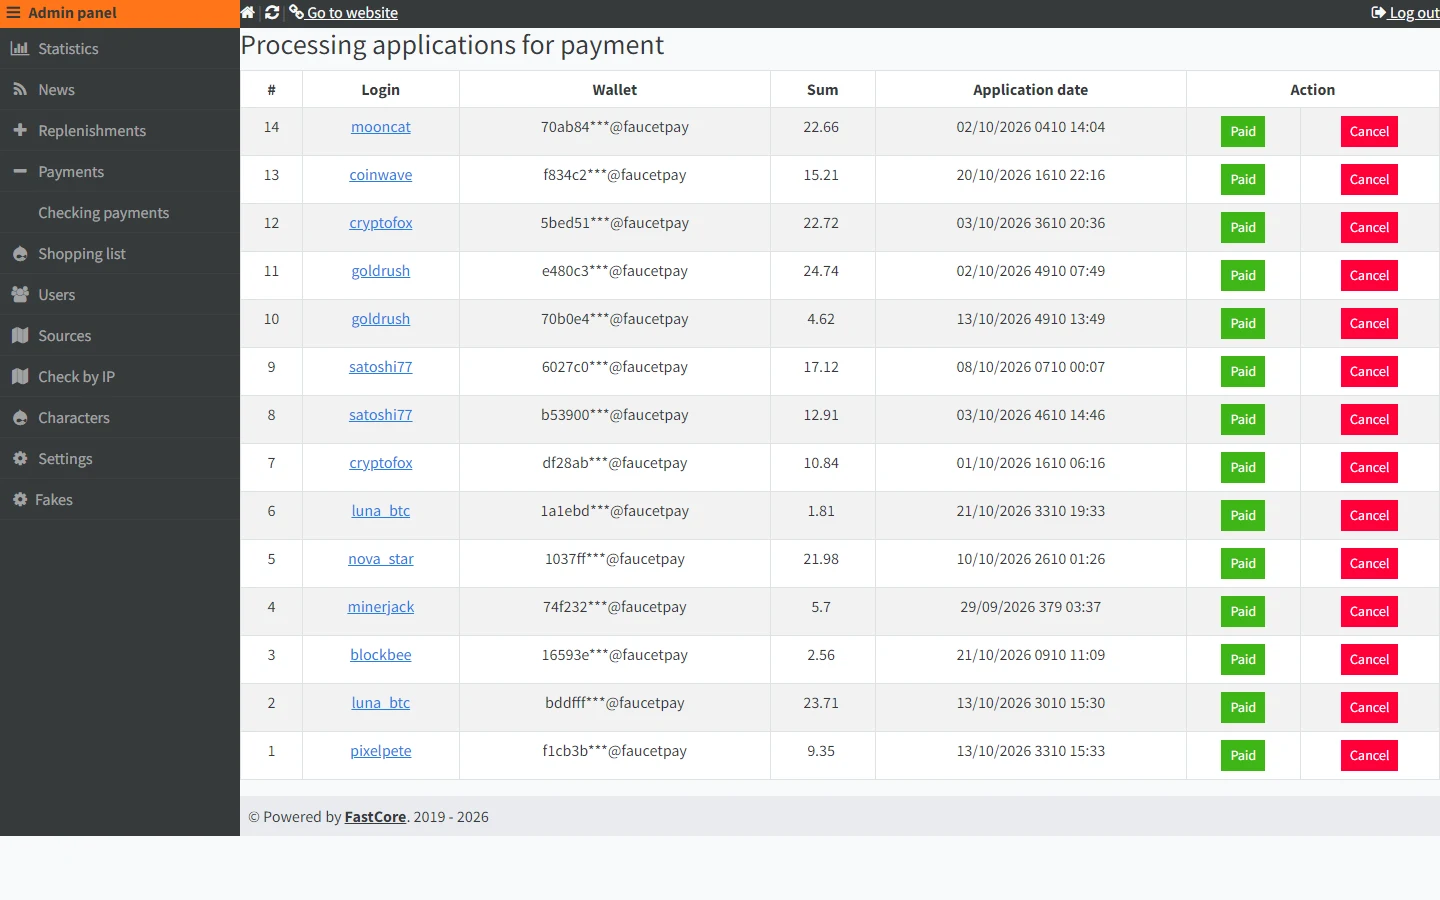The width and height of the screenshot is (1440, 900).
Task: Collapse Payments using the minus icon
Action: click(20, 171)
